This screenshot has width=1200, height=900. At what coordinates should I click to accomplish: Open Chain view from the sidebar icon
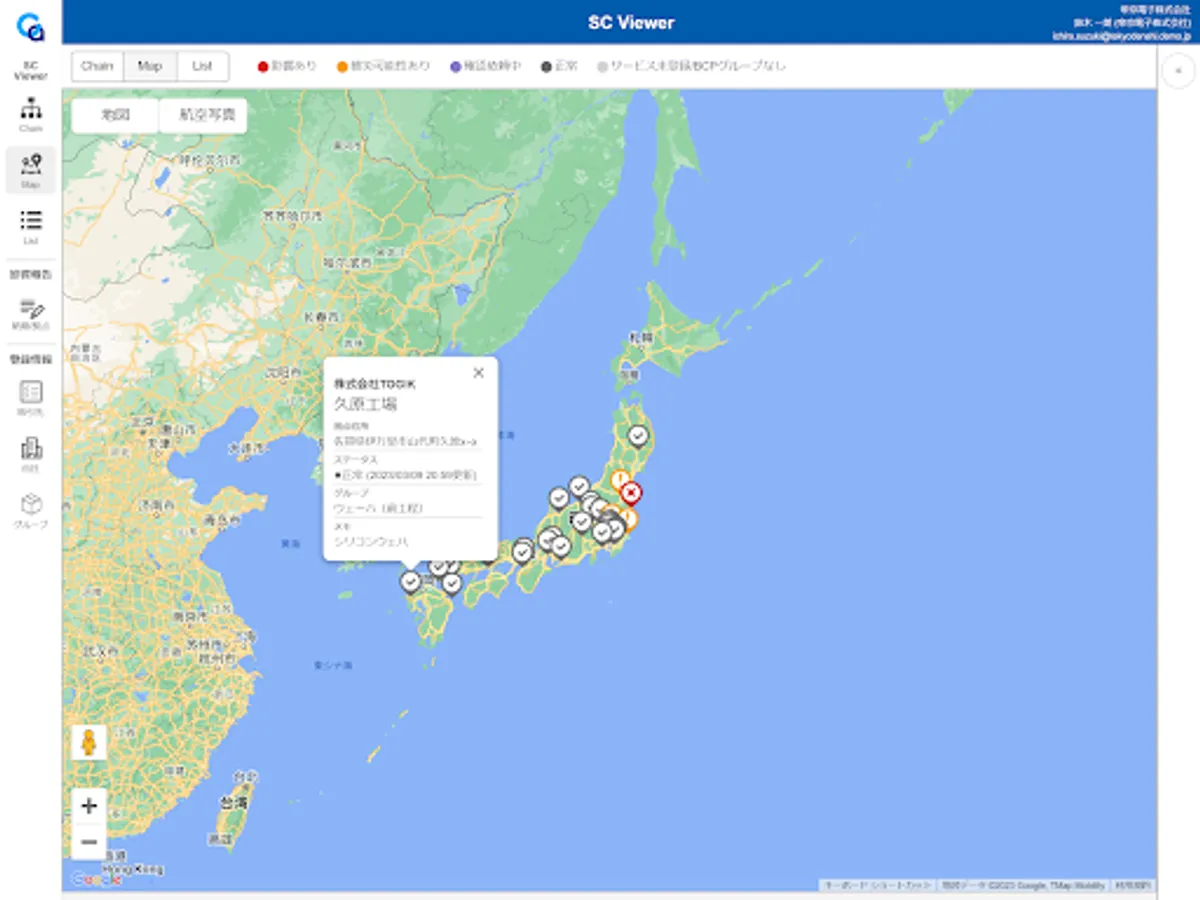31,114
